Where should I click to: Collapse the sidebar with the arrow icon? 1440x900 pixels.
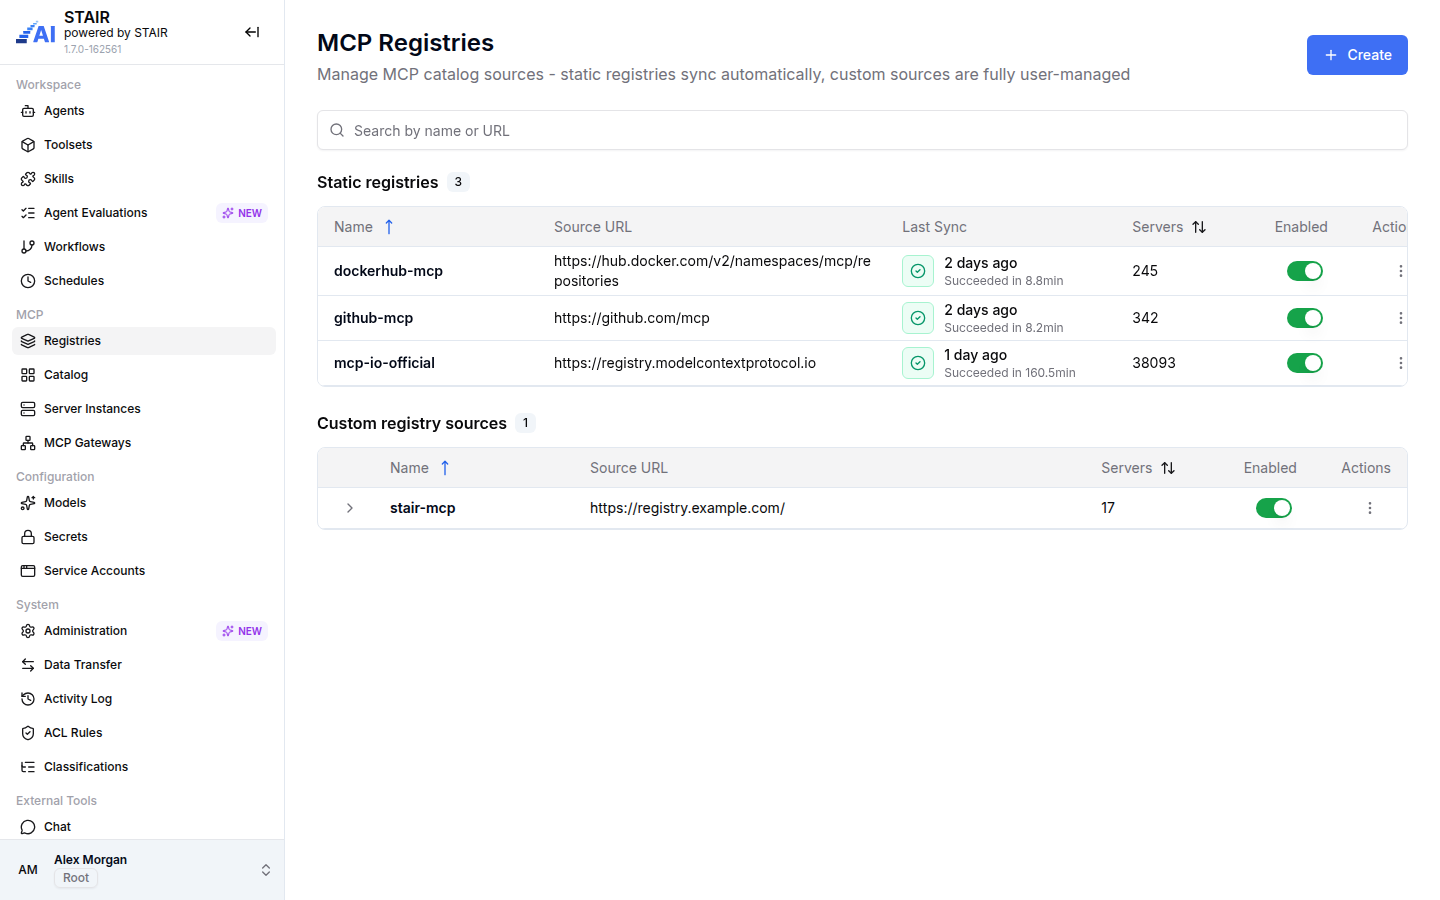[x=252, y=32]
